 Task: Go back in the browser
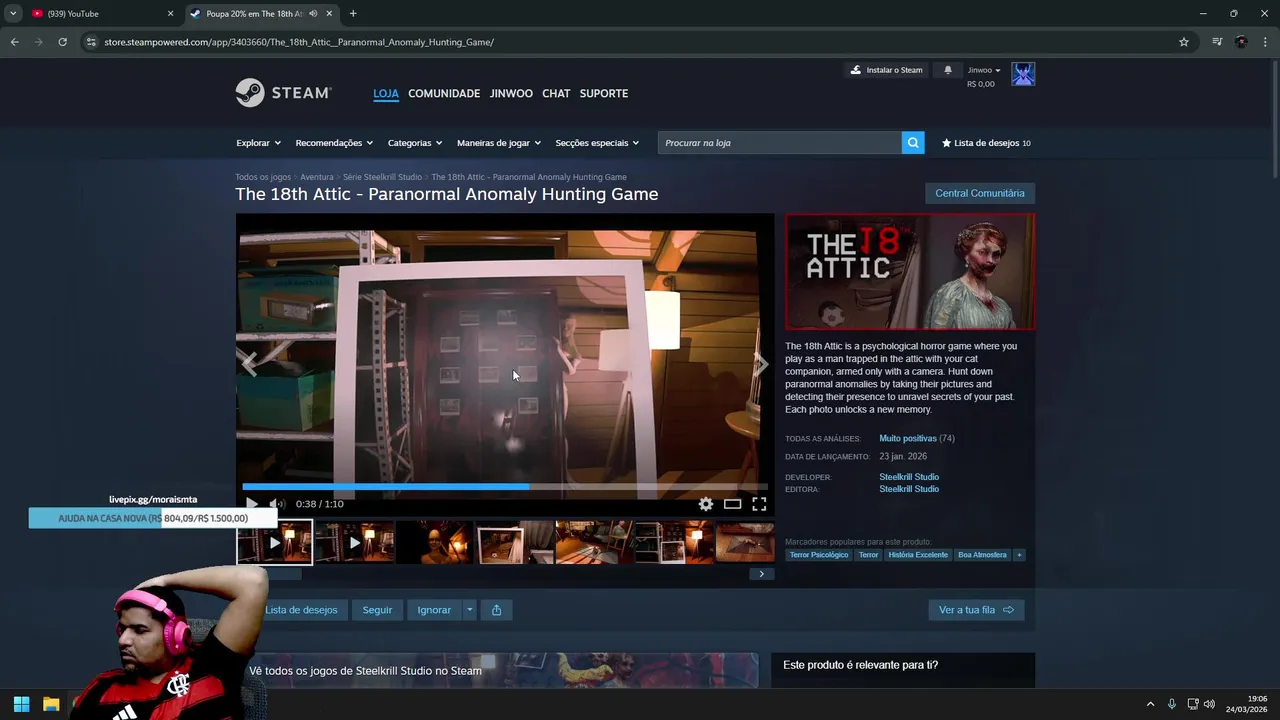click(14, 42)
